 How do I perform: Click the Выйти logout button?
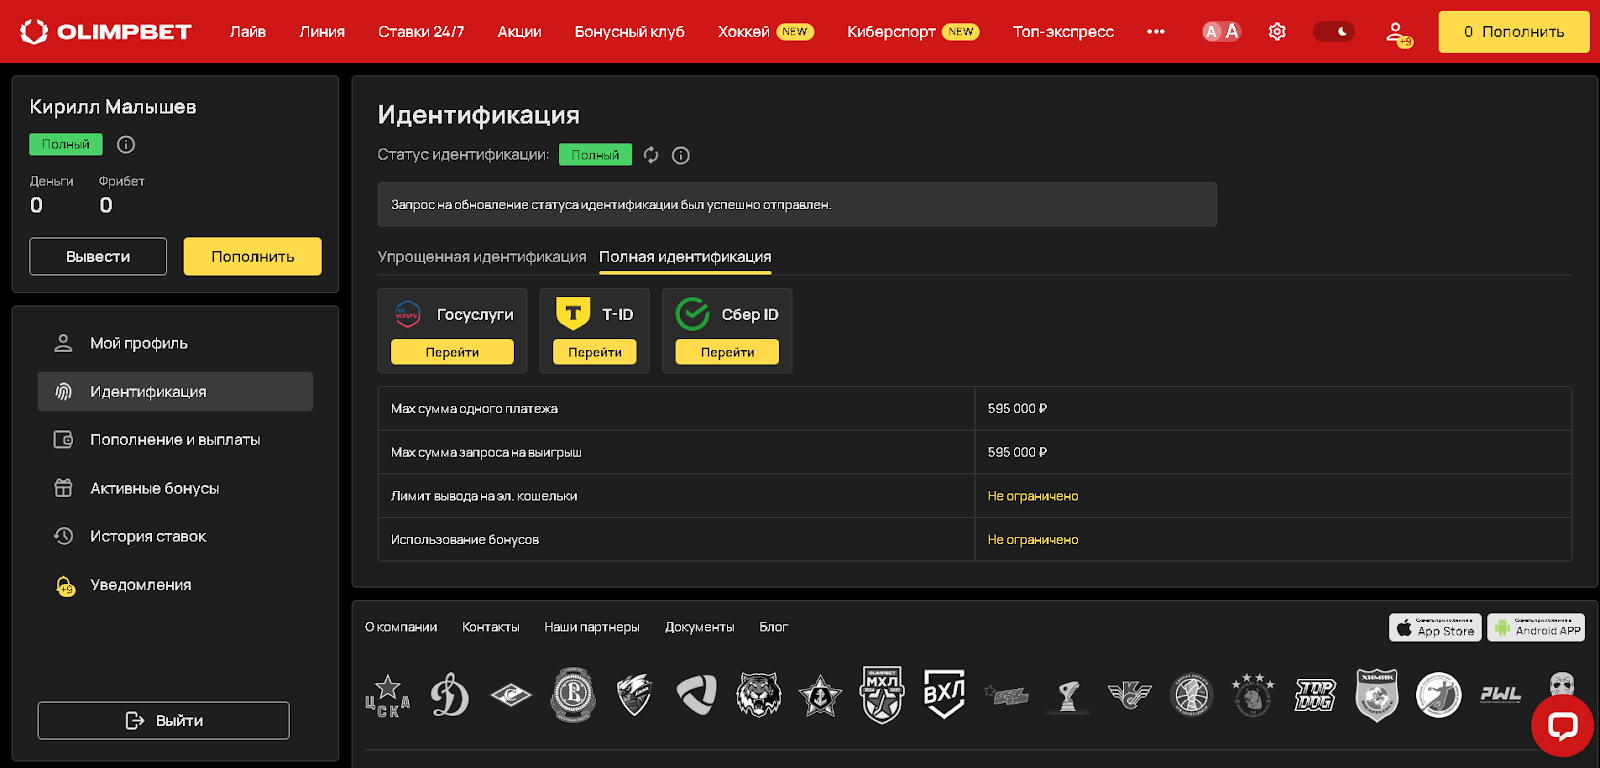pyautogui.click(x=164, y=720)
